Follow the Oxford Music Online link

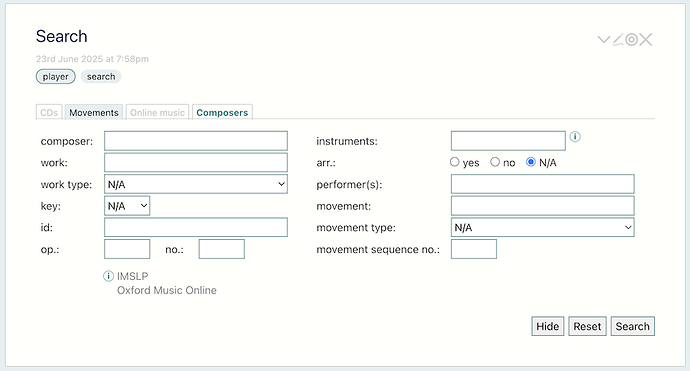click(167, 290)
